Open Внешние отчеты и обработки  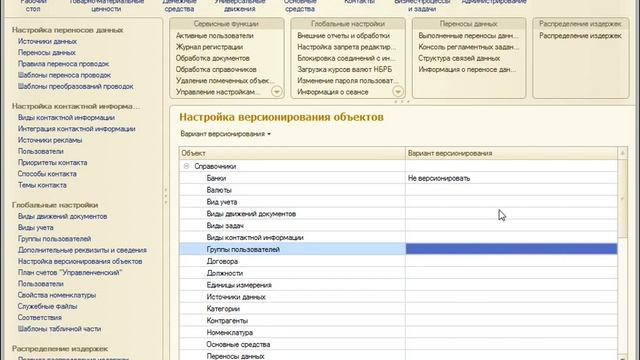(344, 36)
